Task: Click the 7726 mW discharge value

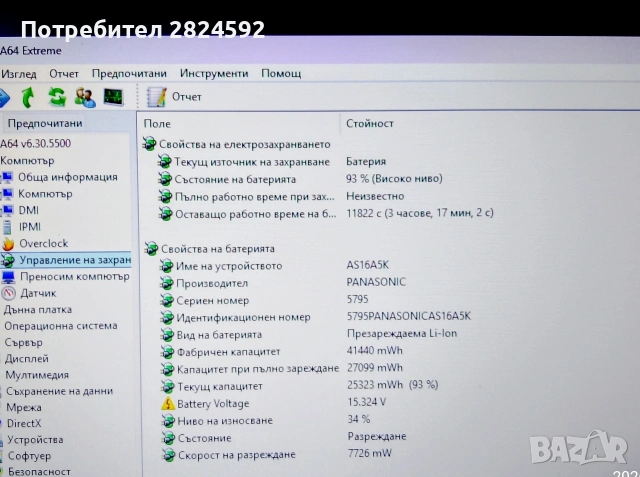Action: (x=369, y=453)
